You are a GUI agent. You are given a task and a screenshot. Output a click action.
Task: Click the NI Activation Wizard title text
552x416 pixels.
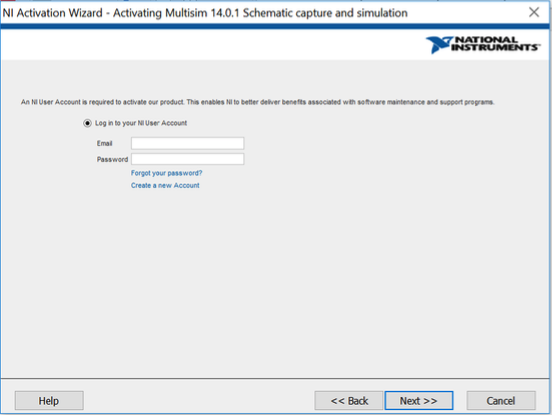(205, 13)
